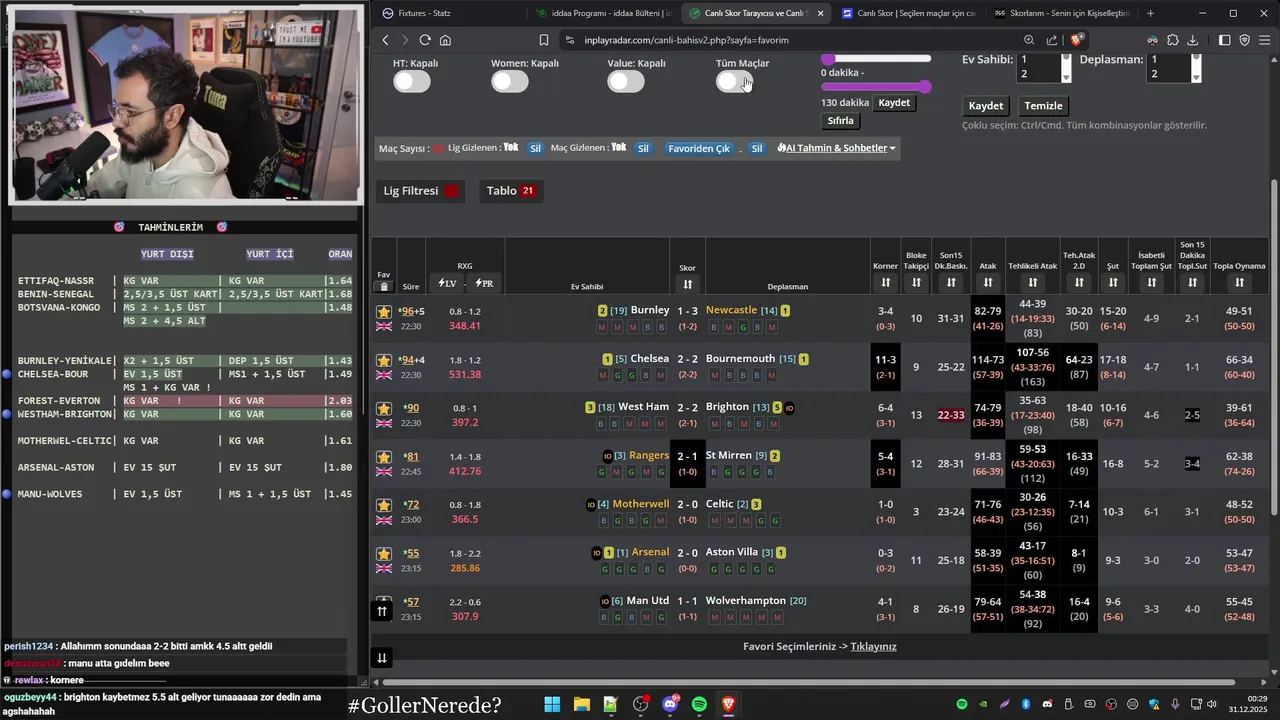Viewport: 1280px width, 720px height.
Task: Sort by Topla Oynama column
Action: click(x=1239, y=284)
